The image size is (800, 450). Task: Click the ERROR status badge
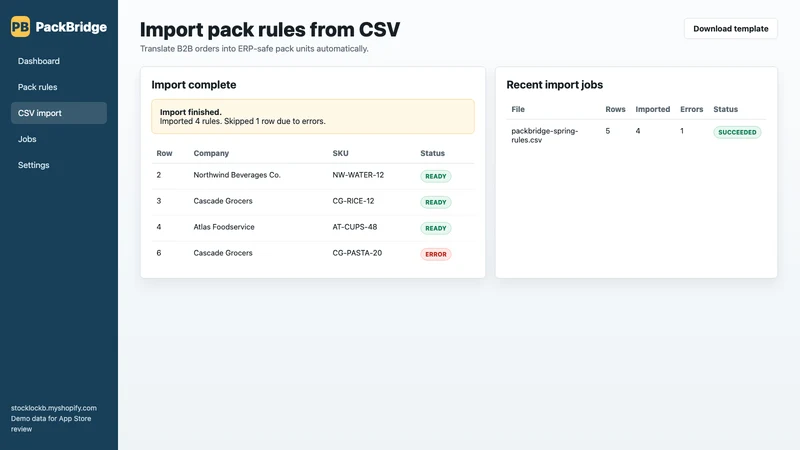tap(436, 254)
